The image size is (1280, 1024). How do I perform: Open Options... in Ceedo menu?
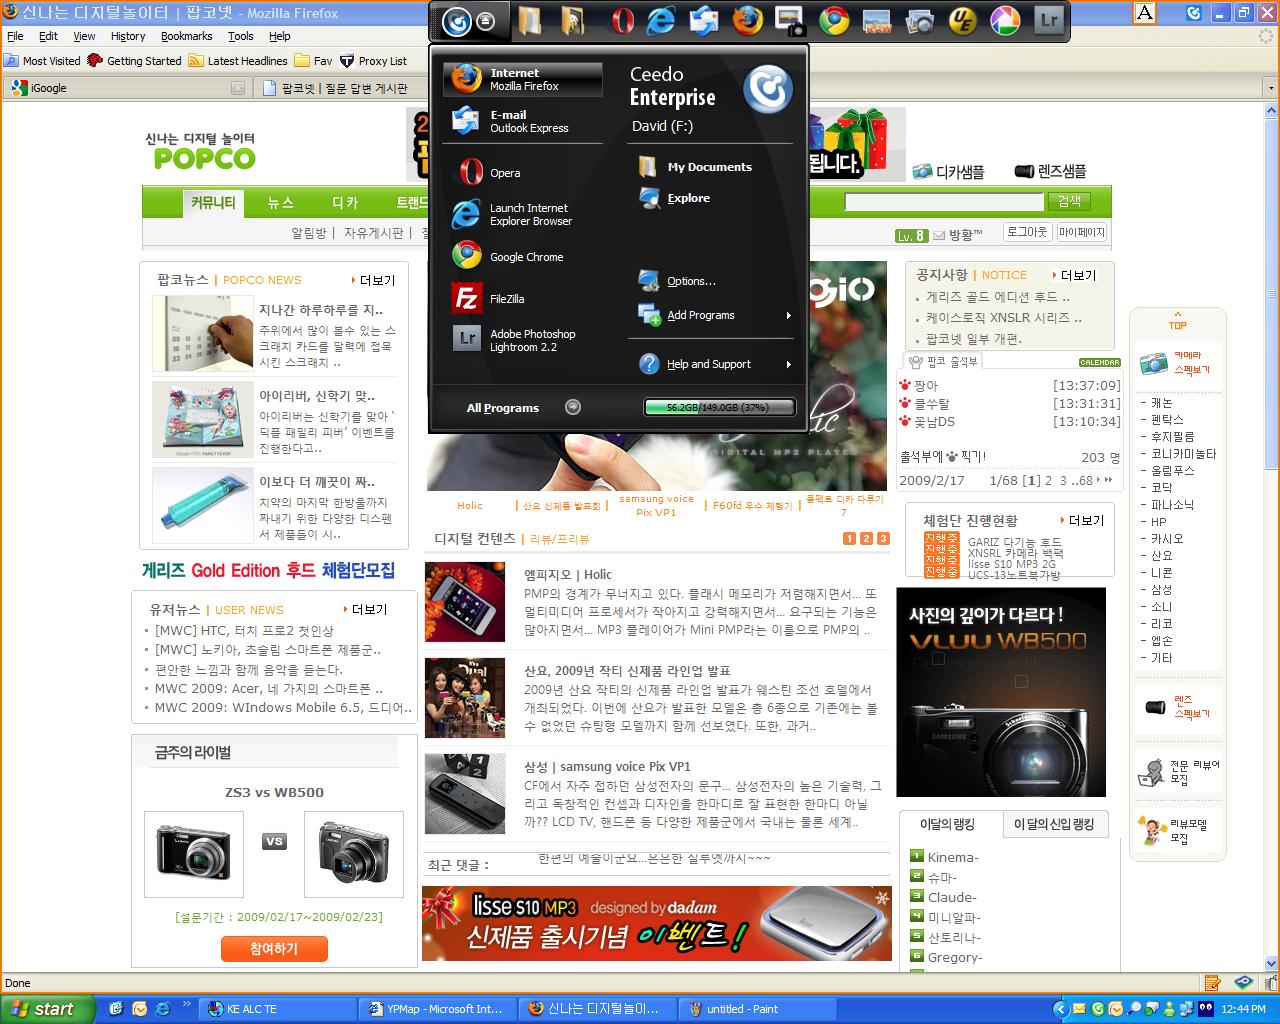[x=691, y=281]
